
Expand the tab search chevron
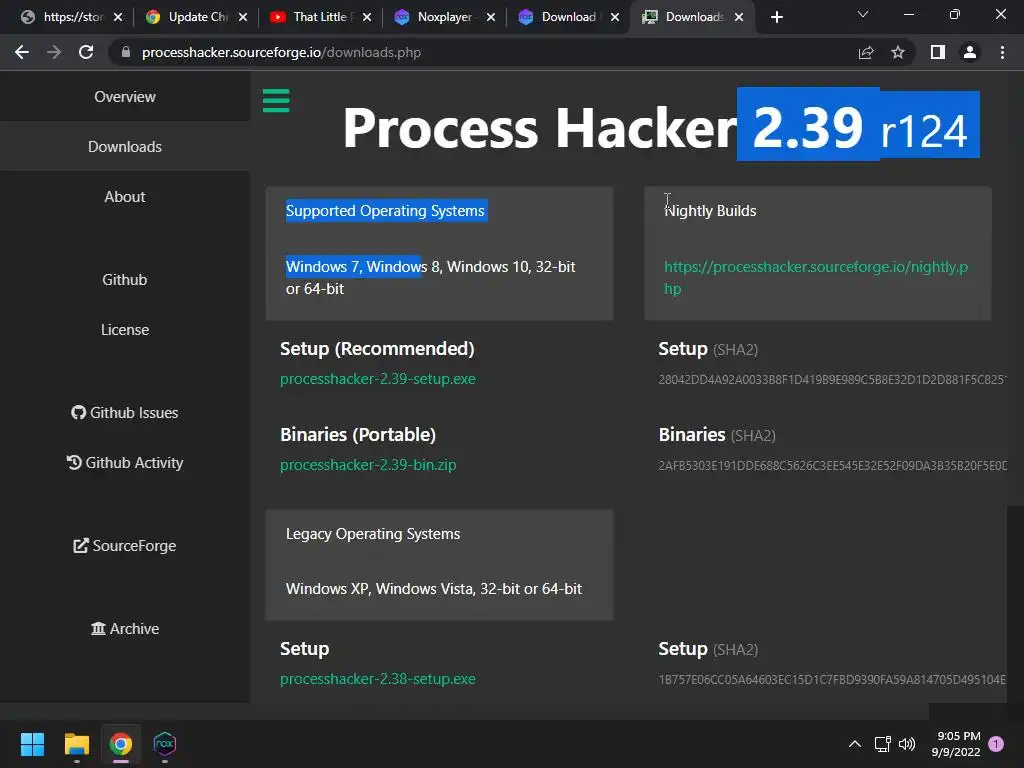[863, 14]
